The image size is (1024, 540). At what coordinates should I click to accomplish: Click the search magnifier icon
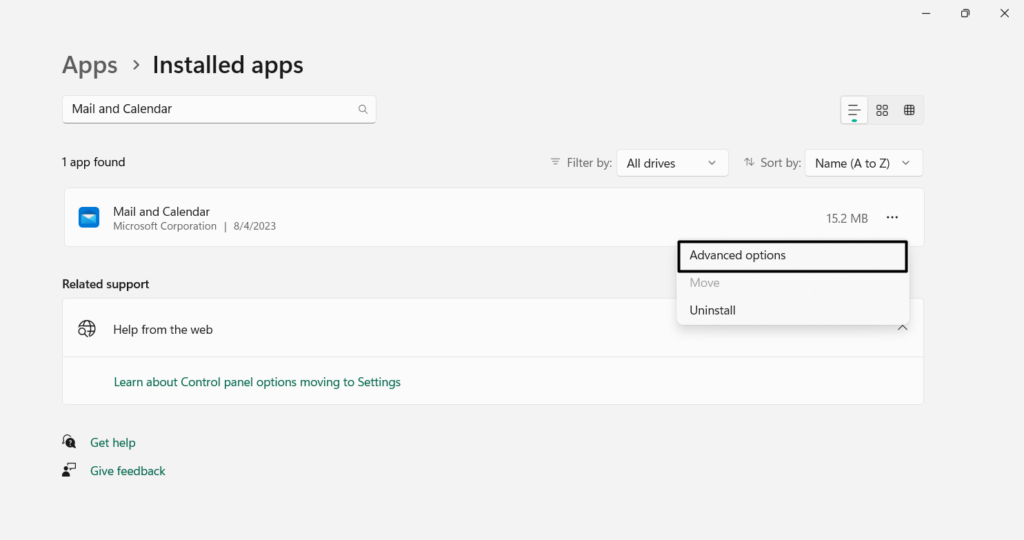pyautogui.click(x=363, y=109)
